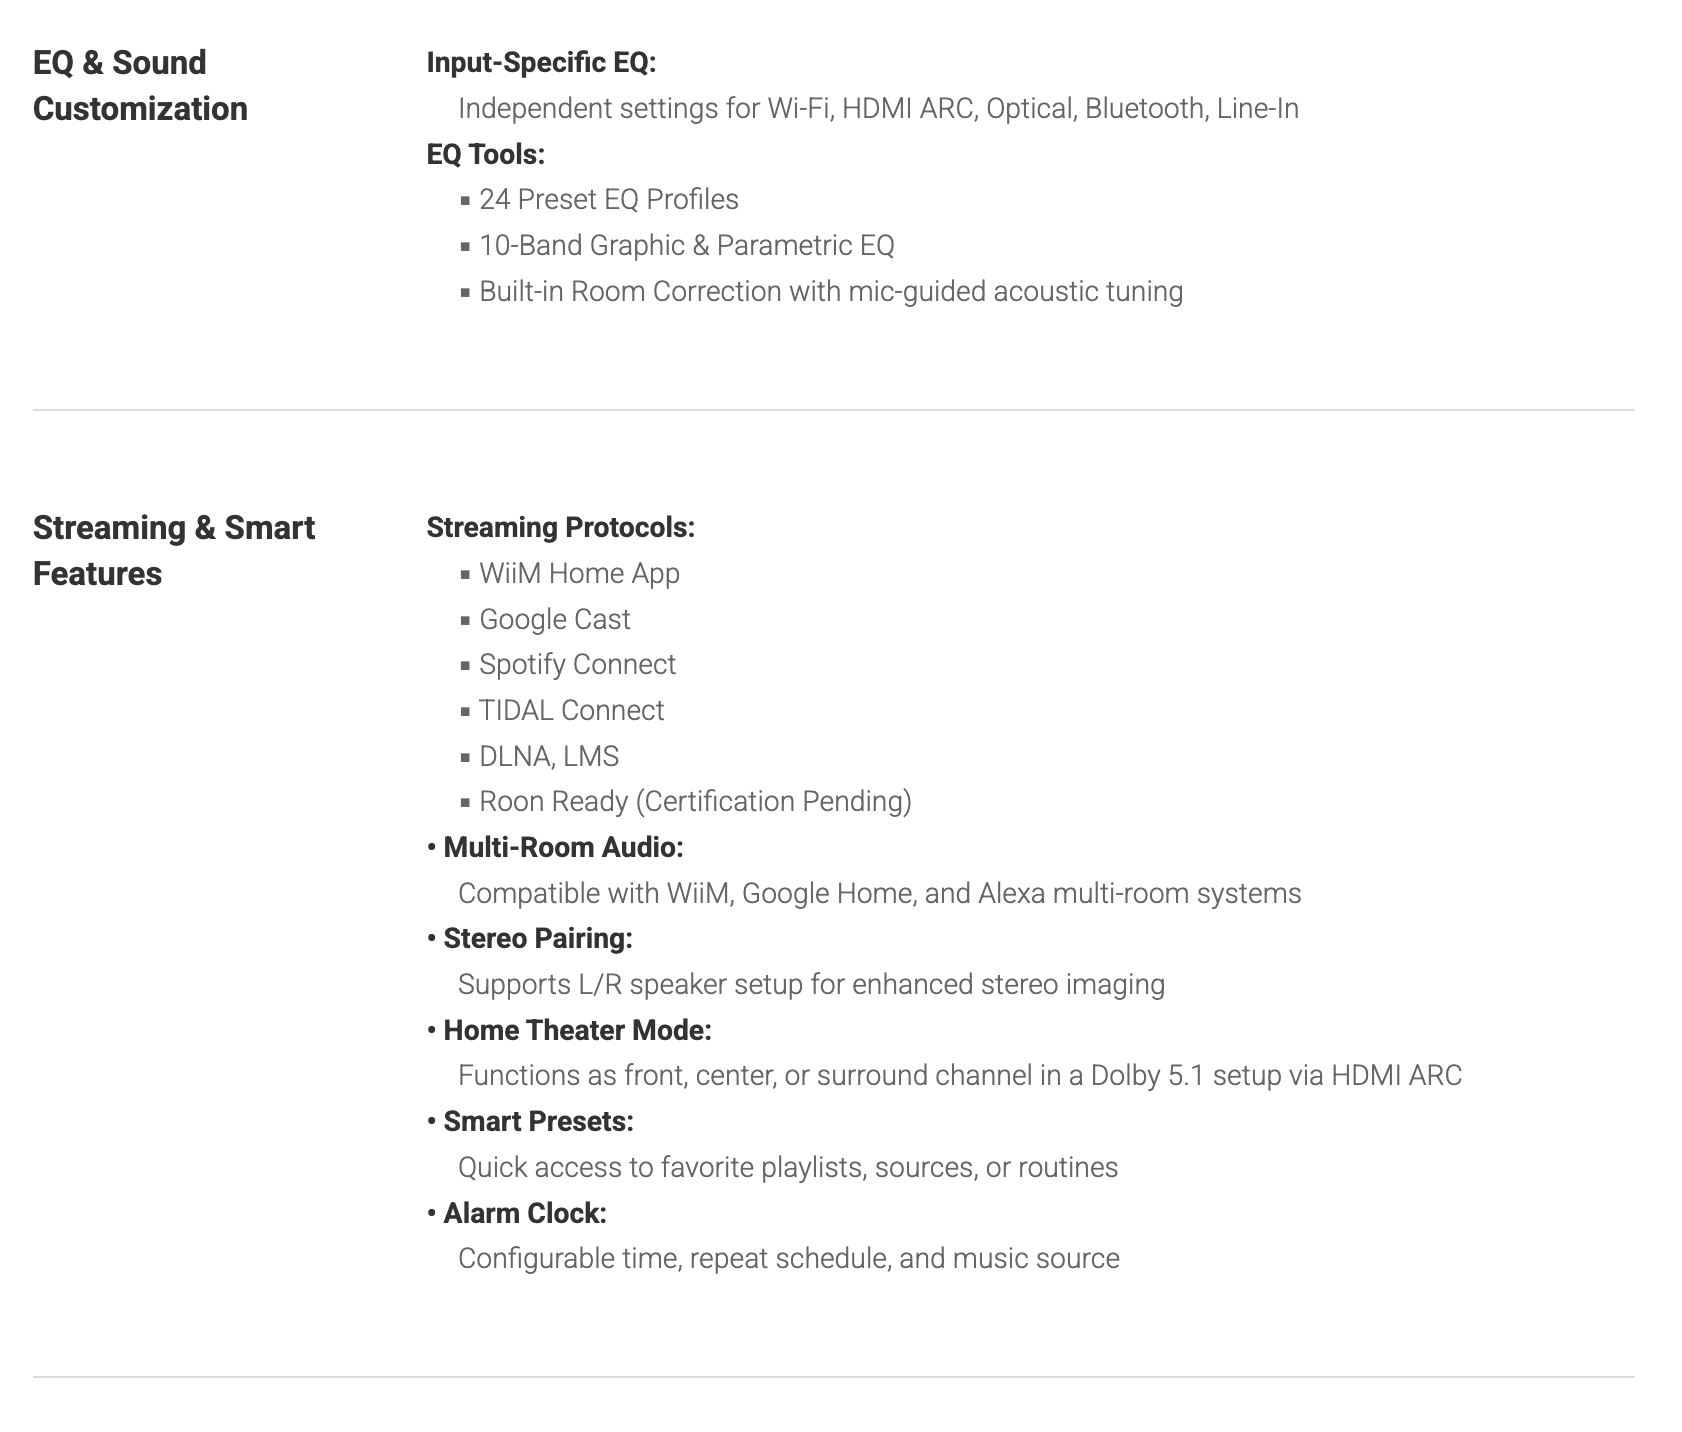1682x1432 pixels.
Task: Click the "EQ & Sound Customization" section heading
Action: [x=140, y=85]
